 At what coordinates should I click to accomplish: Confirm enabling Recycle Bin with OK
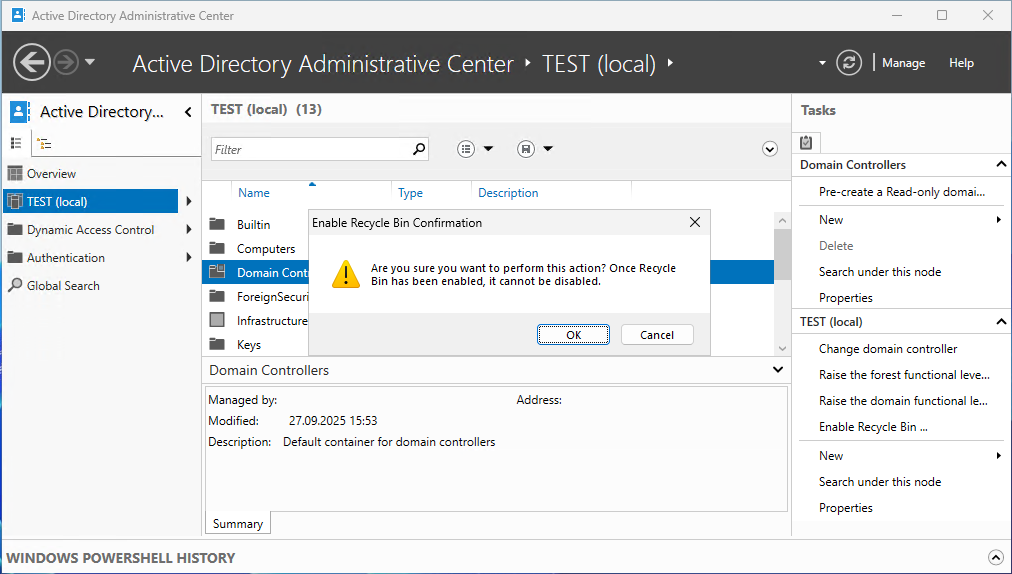[573, 335]
